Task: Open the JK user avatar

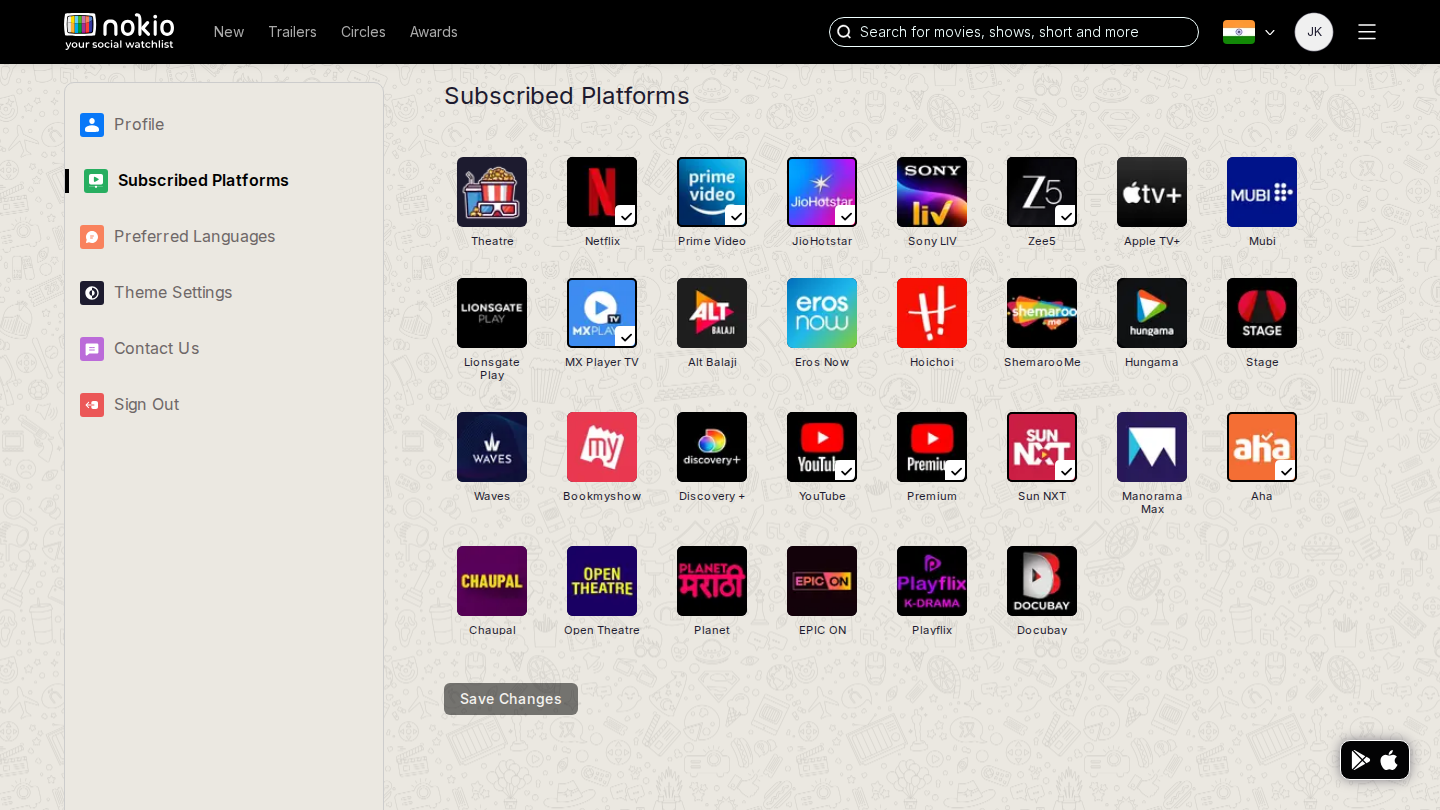Action: [1314, 32]
